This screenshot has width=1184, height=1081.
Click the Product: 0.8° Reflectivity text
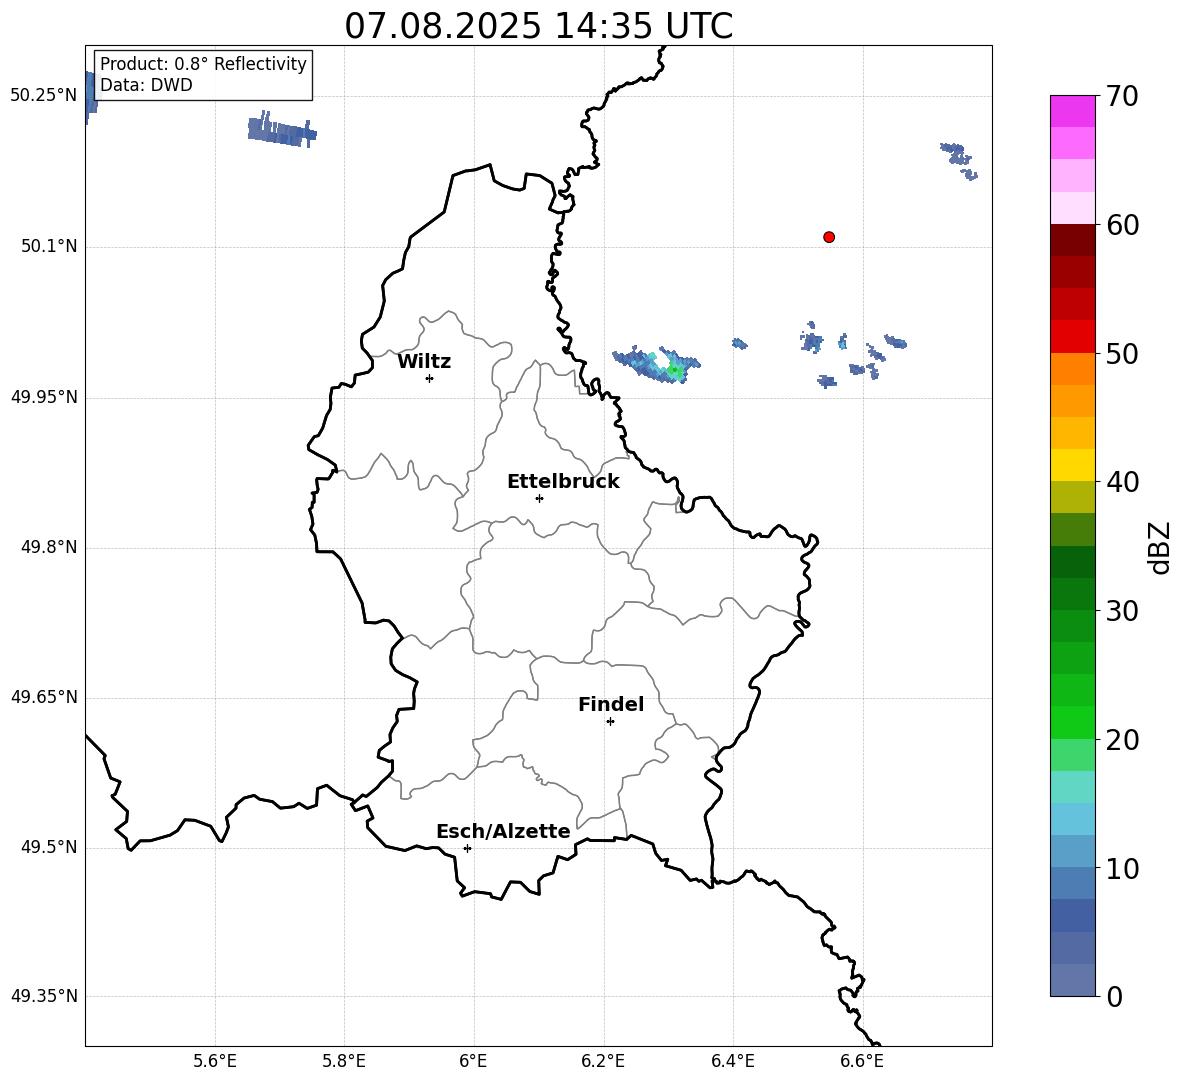click(x=203, y=64)
